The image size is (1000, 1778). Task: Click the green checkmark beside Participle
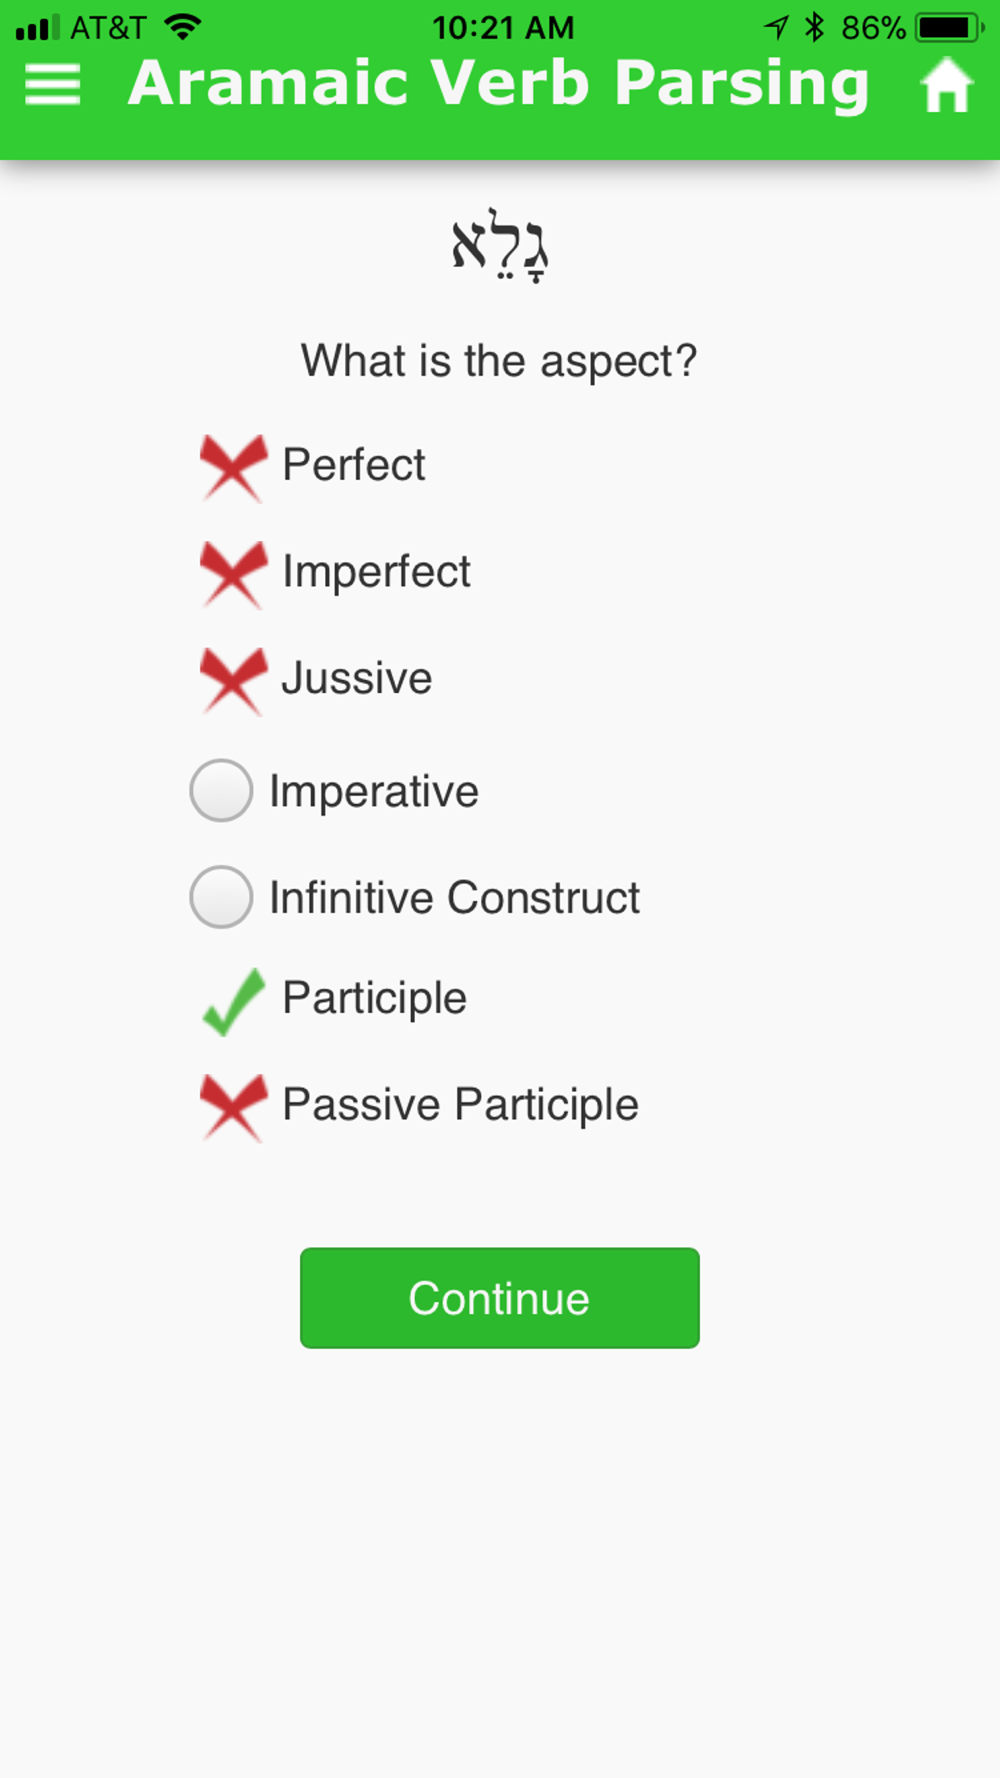click(x=234, y=1001)
